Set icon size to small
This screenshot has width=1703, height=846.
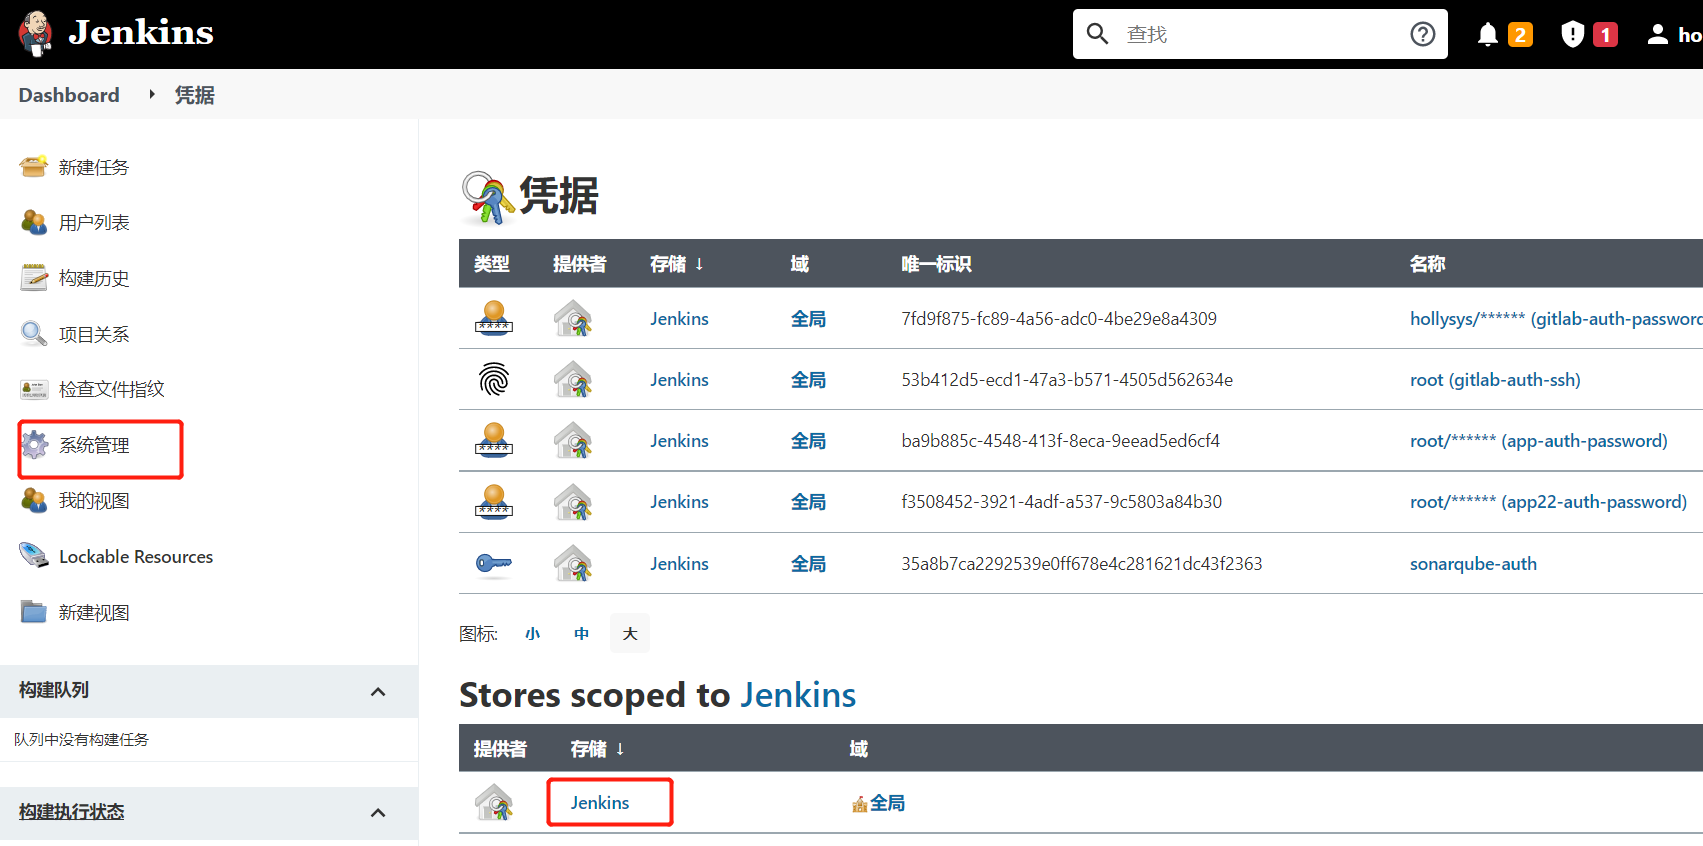click(x=533, y=634)
